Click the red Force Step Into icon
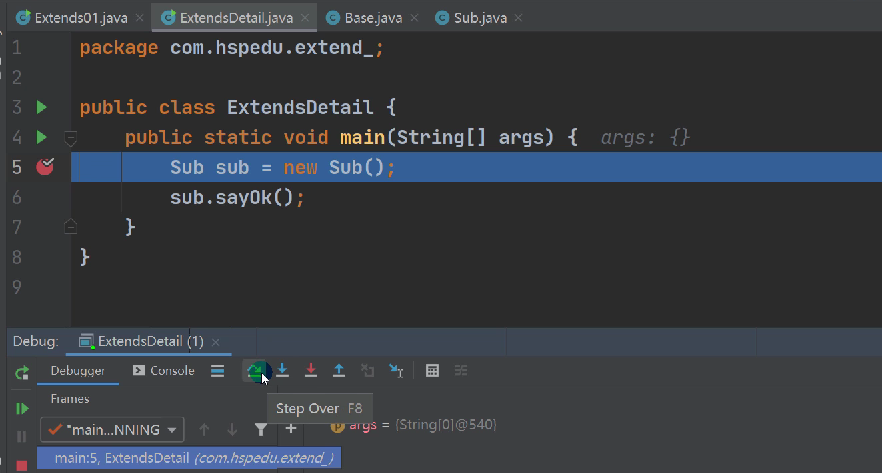Image resolution: width=882 pixels, height=473 pixels. coord(310,370)
